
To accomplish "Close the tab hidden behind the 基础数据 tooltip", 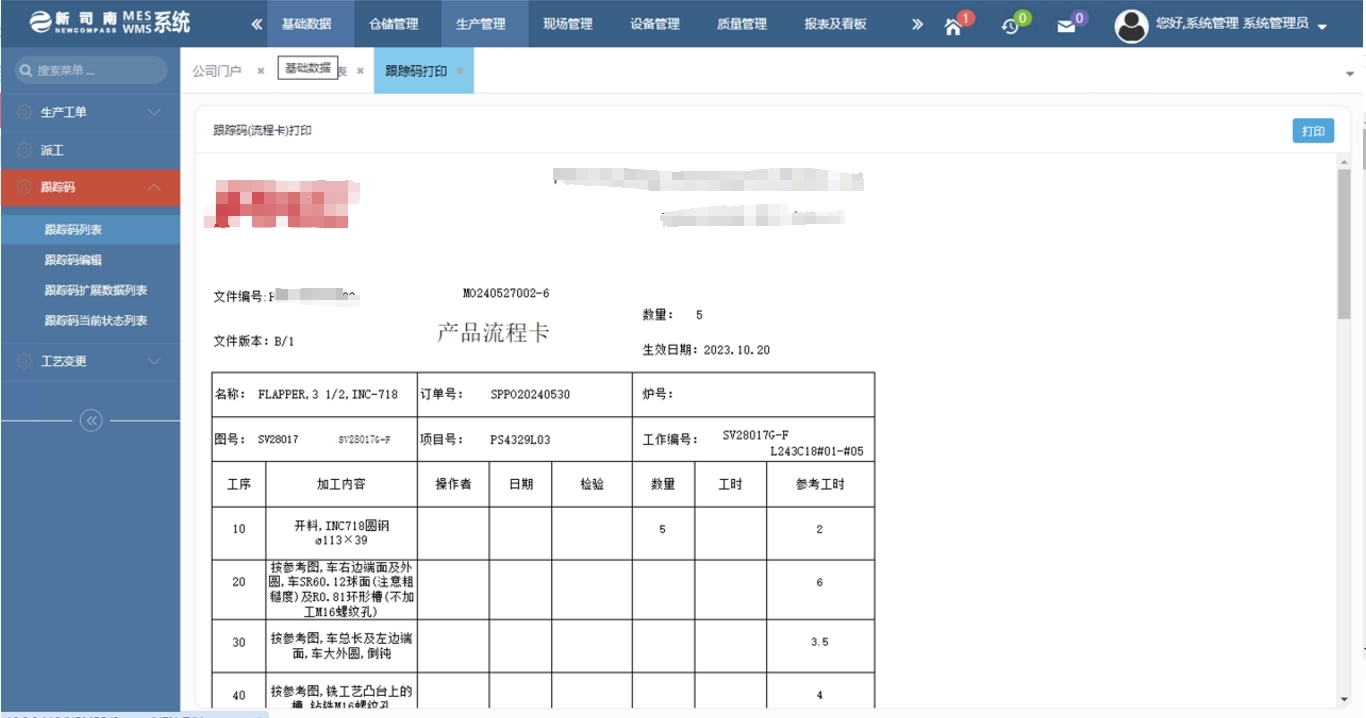I will click(360, 71).
